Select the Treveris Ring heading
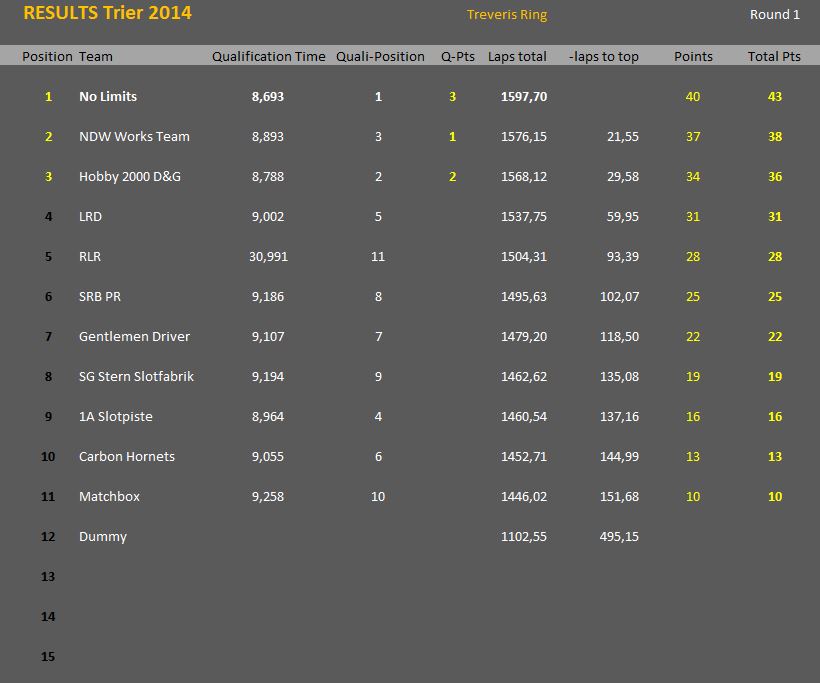The height and width of the screenshot is (683, 820). click(507, 15)
